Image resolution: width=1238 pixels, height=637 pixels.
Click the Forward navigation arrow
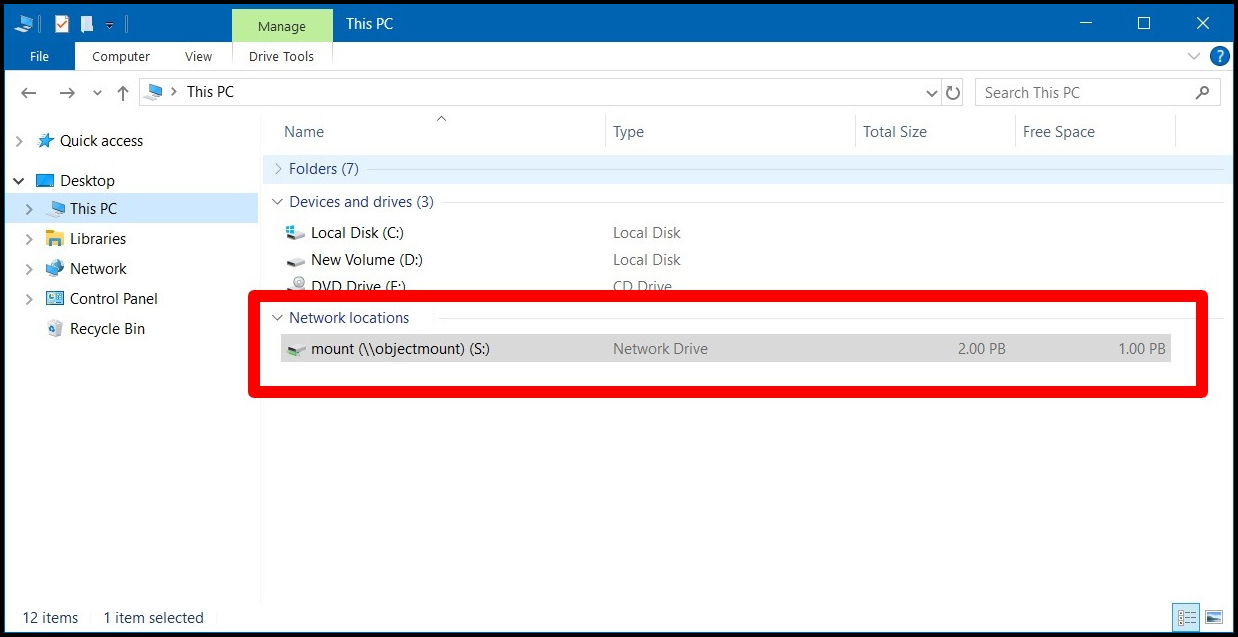coord(67,92)
